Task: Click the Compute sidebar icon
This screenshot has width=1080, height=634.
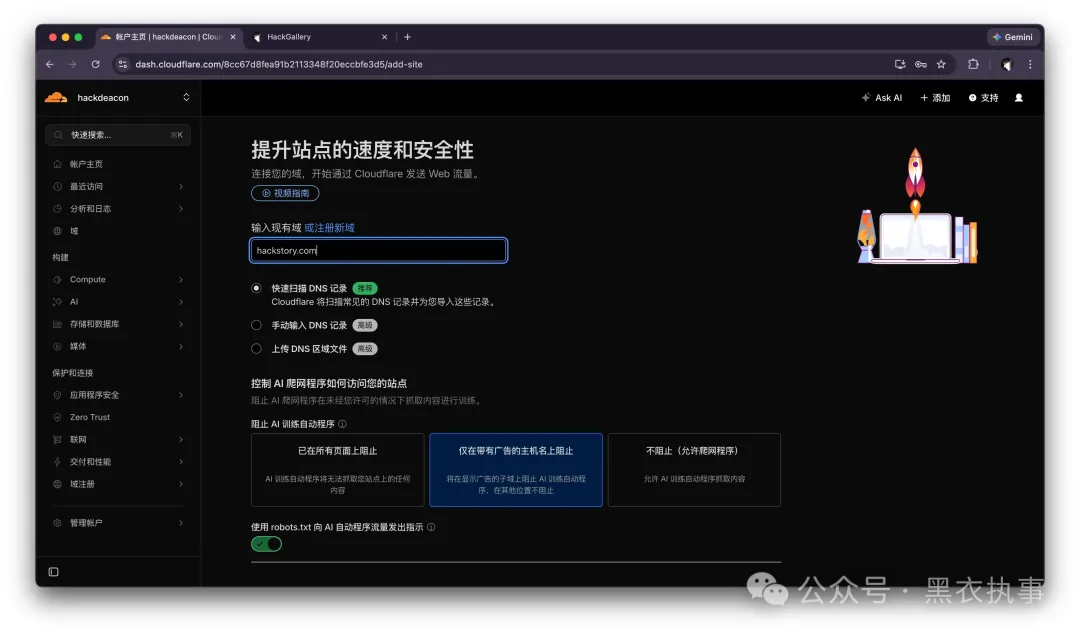Action: tap(57, 280)
